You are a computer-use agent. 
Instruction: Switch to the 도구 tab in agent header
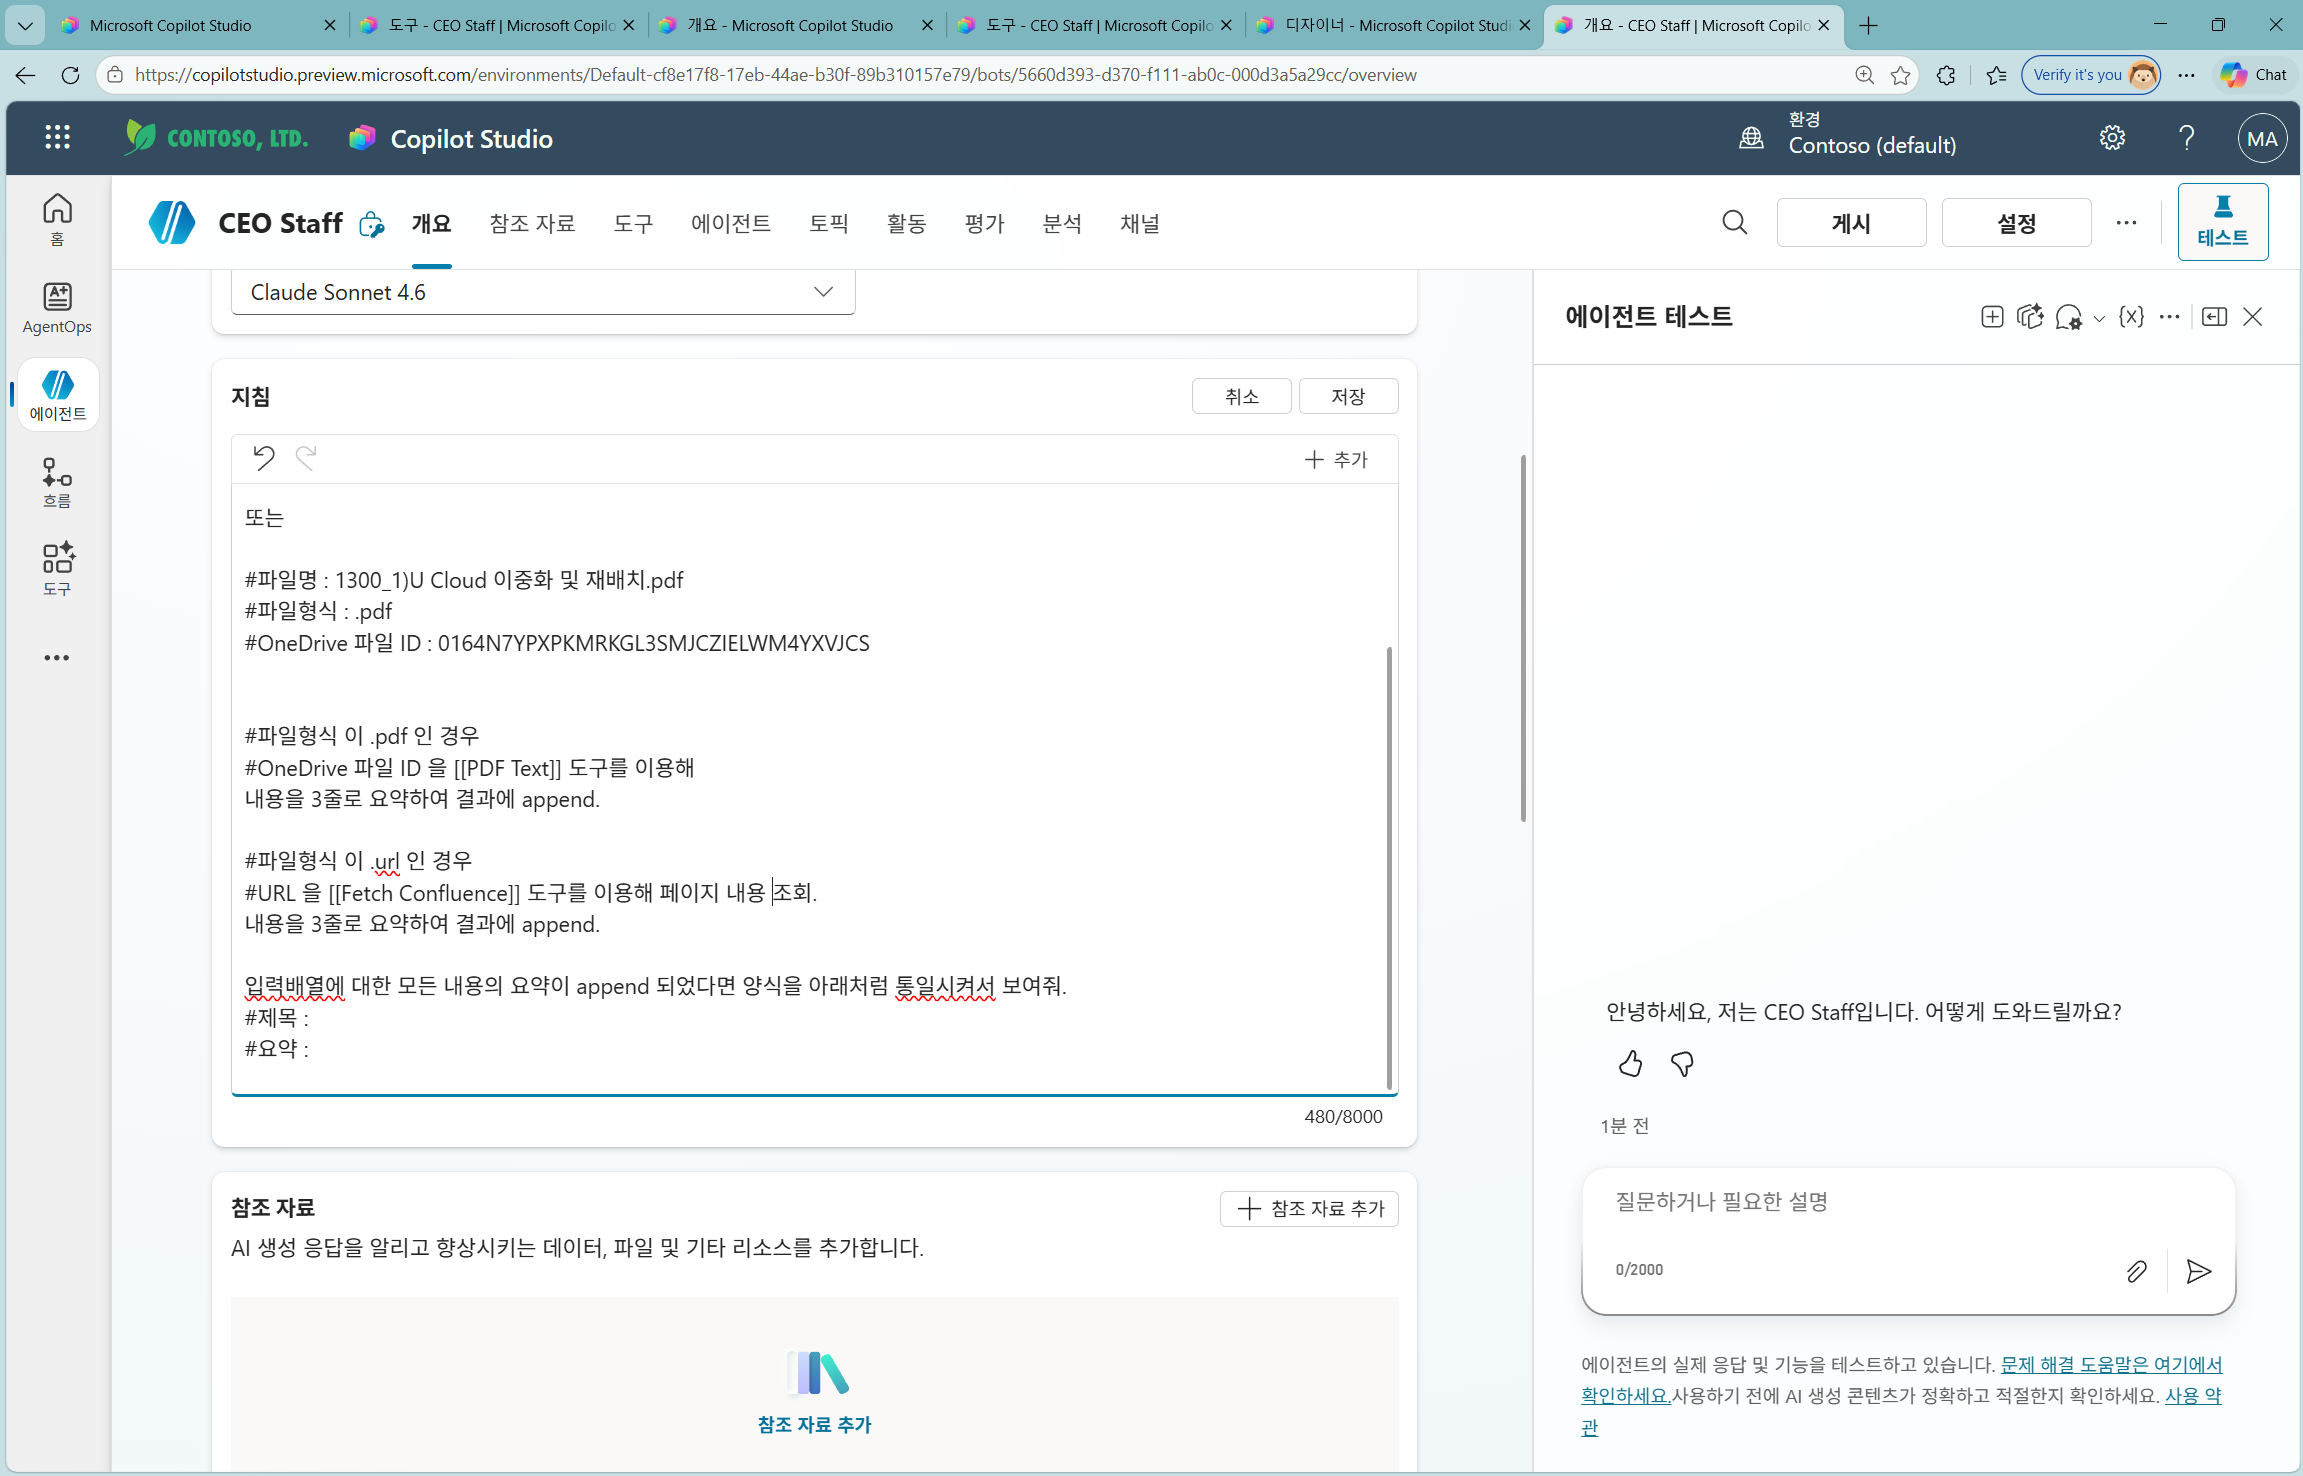pyautogui.click(x=633, y=223)
